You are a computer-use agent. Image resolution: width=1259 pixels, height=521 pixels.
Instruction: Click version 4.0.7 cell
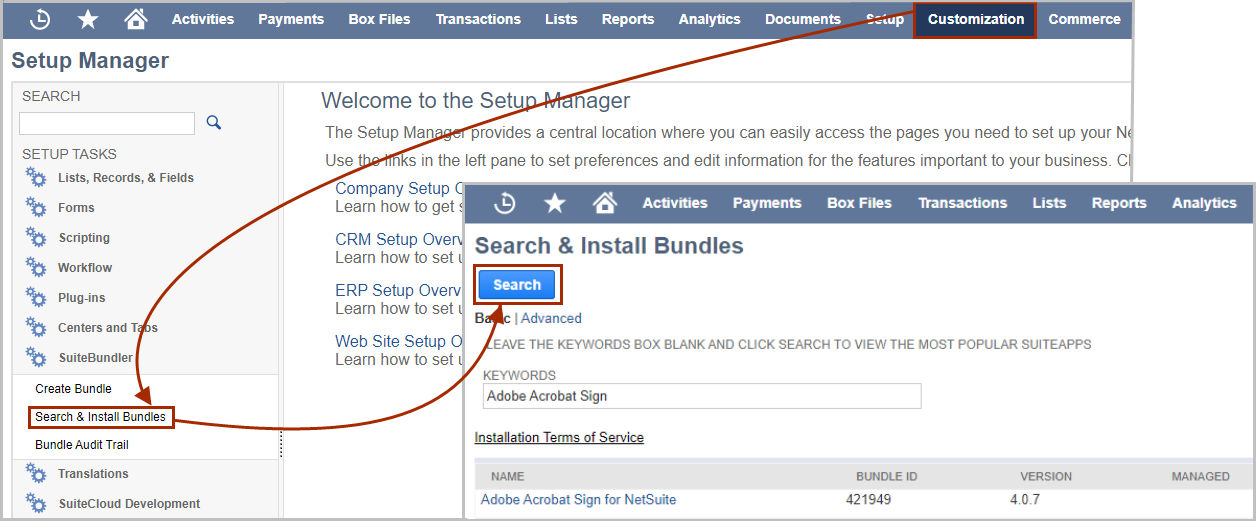point(1027,499)
